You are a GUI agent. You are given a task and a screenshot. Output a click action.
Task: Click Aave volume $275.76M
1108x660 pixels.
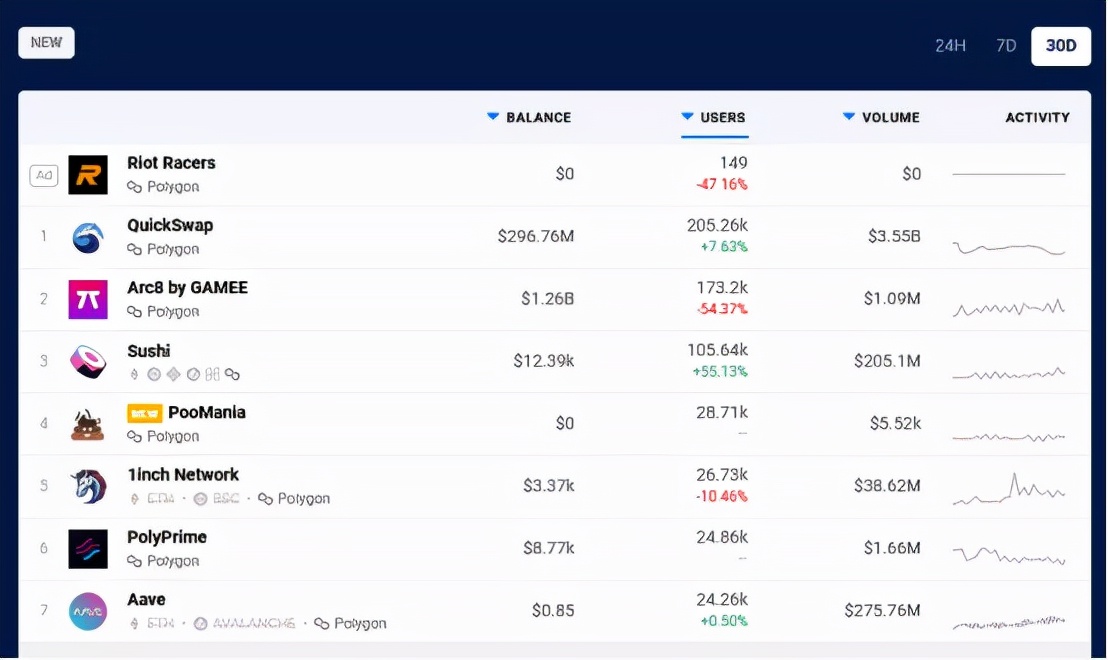click(882, 611)
